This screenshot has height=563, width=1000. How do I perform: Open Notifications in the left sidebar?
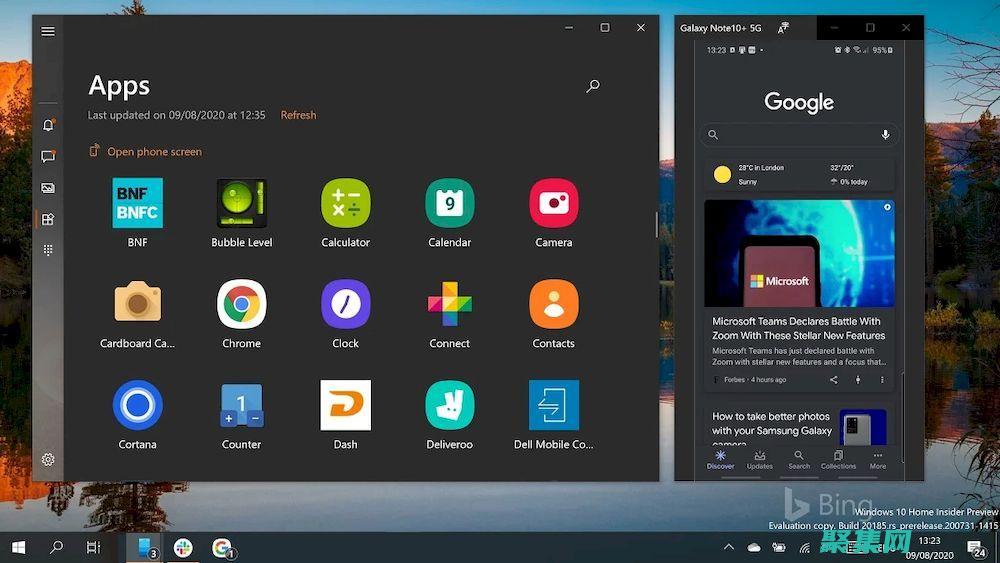click(48, 125)
